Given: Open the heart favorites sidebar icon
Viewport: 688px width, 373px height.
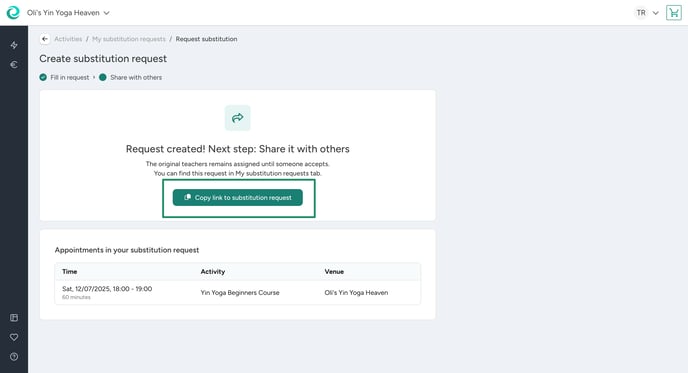Looking at the screenshot, I should pyautogui.click(x=14, y=337).
